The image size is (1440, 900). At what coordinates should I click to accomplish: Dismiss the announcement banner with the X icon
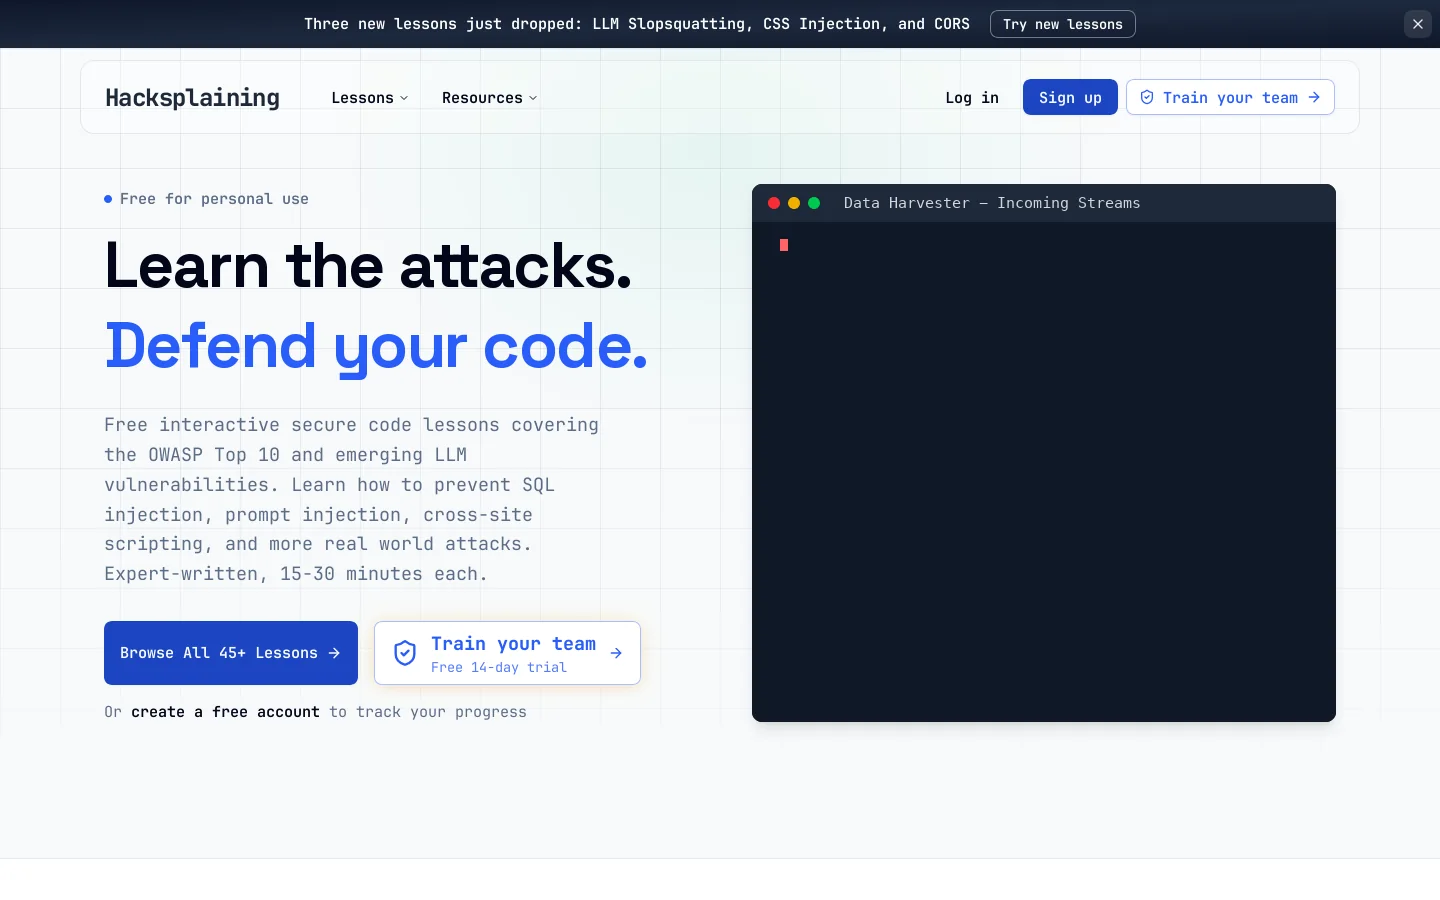1417,24
